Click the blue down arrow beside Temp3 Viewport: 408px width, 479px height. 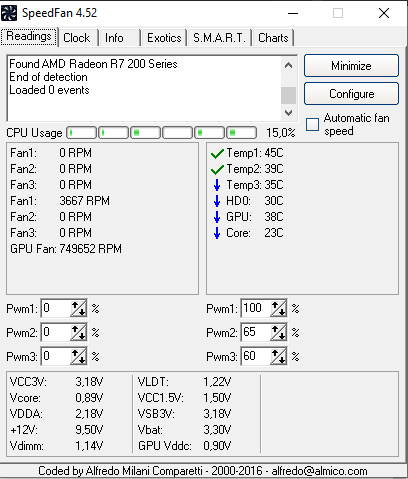coord(217,185)
